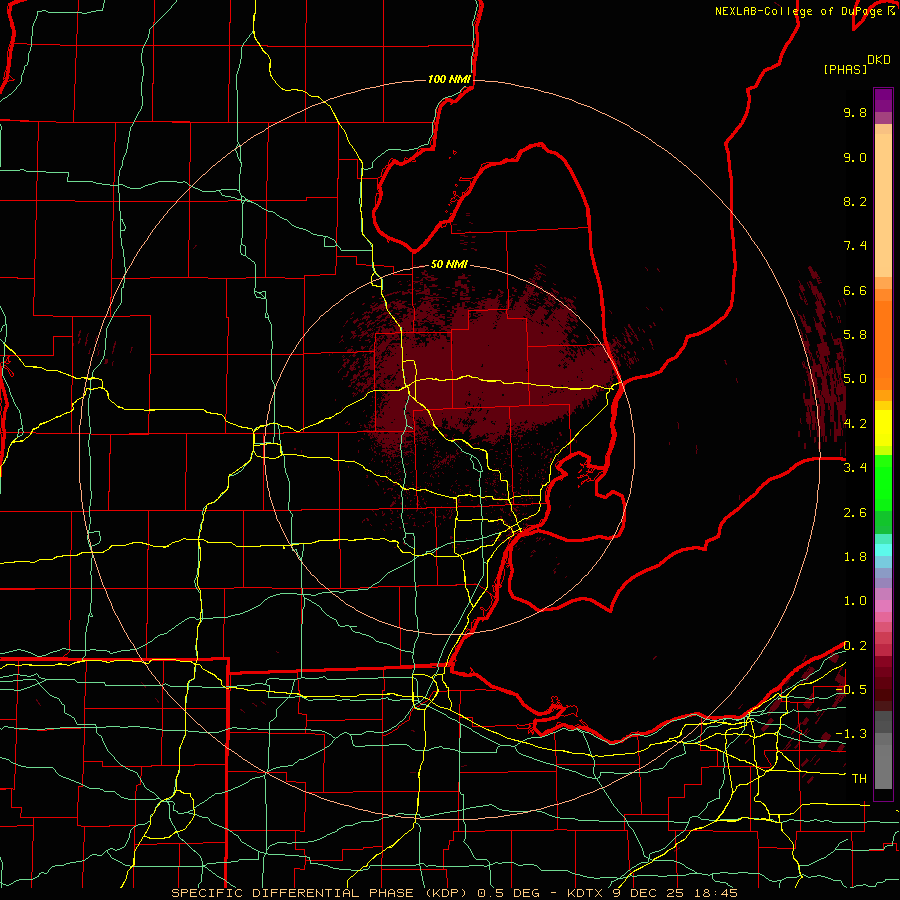Pick the bright green segment of color bar
This screenshot has width=900, height=900.
pyautogui.click(x=883, y=483)
